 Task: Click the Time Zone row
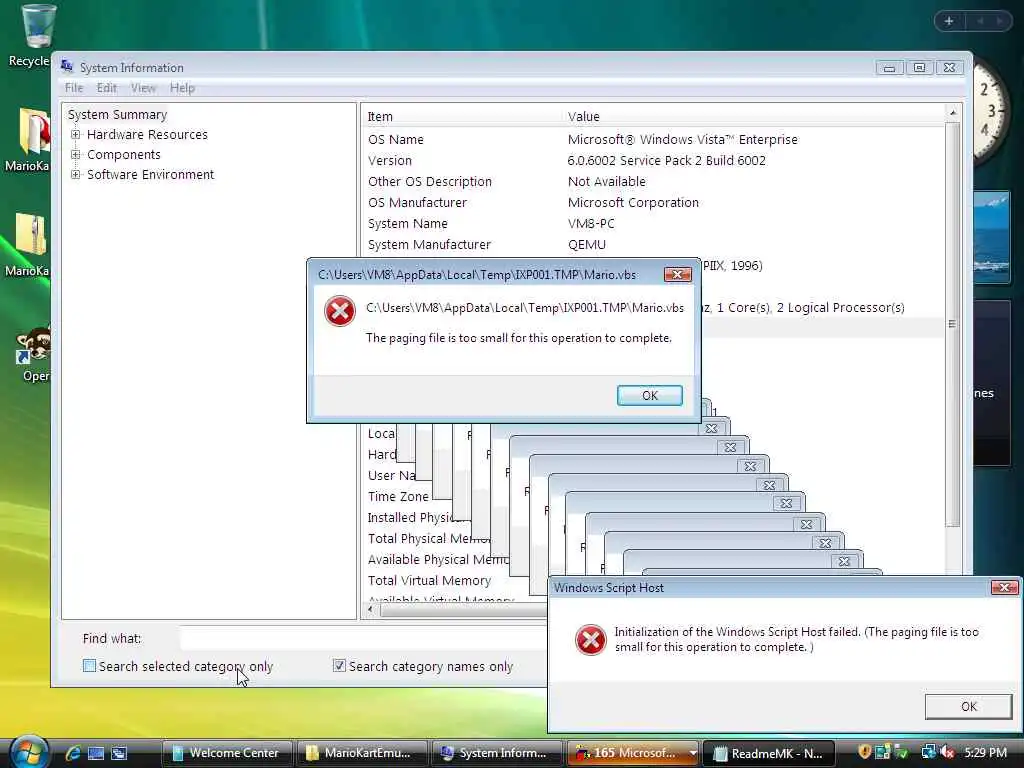point(398,496)
